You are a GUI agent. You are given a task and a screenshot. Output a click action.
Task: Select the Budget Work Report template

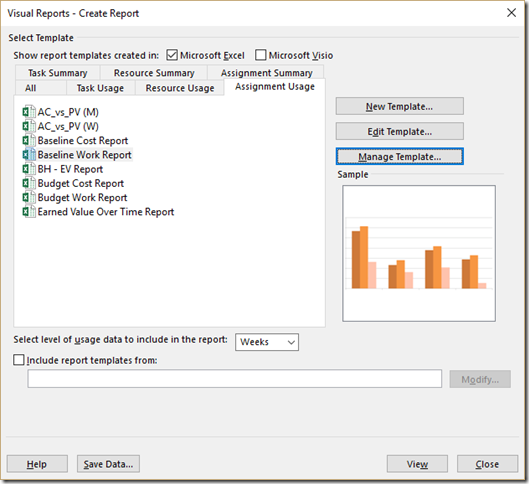[x=82, y=197]
